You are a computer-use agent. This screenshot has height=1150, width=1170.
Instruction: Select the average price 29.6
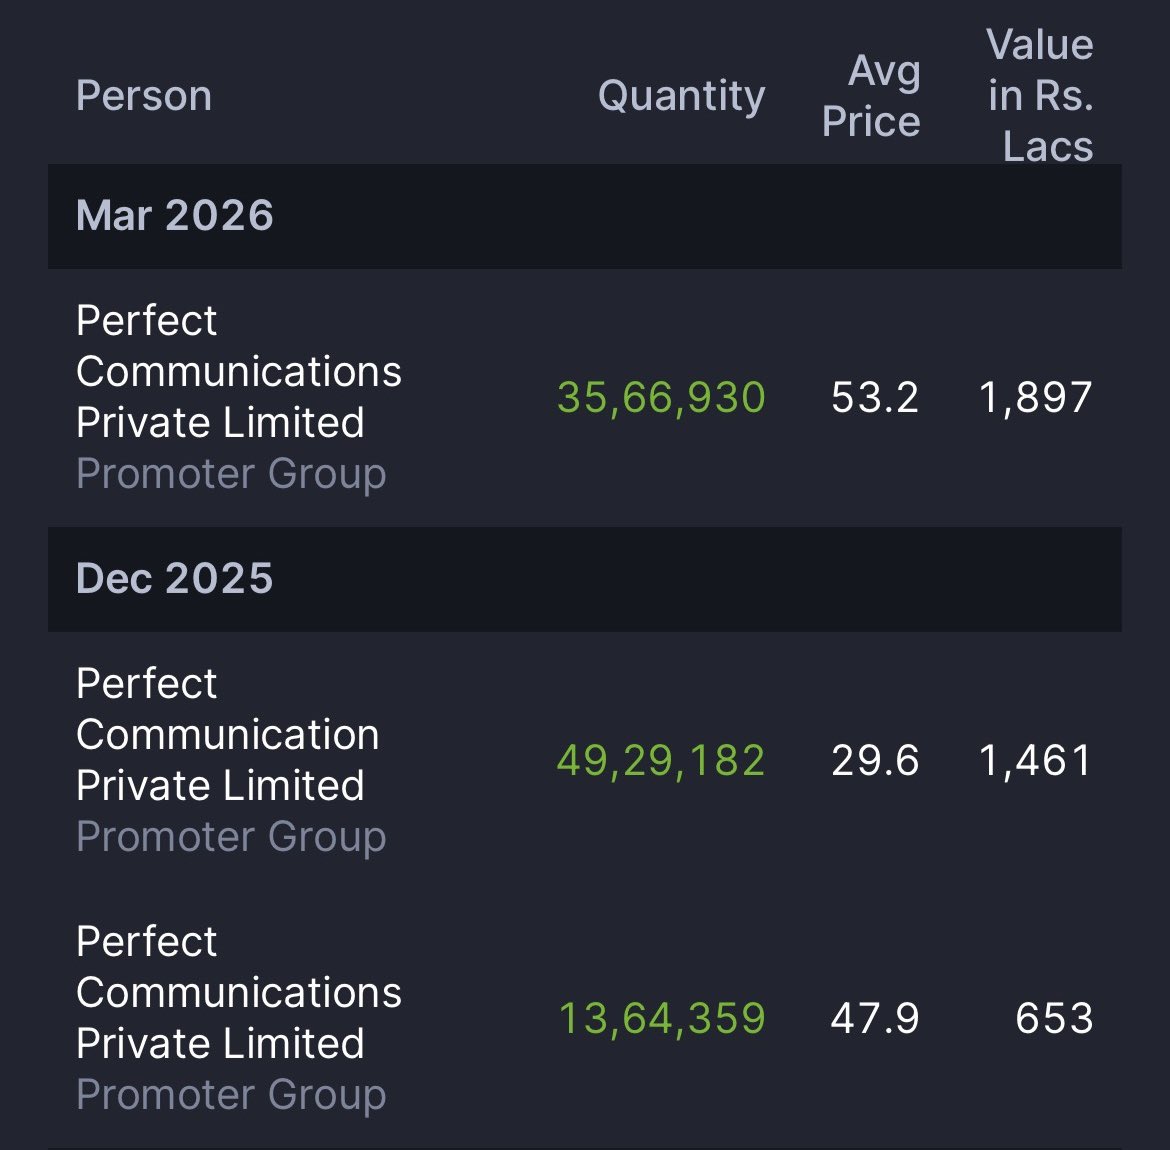(875, 761)
